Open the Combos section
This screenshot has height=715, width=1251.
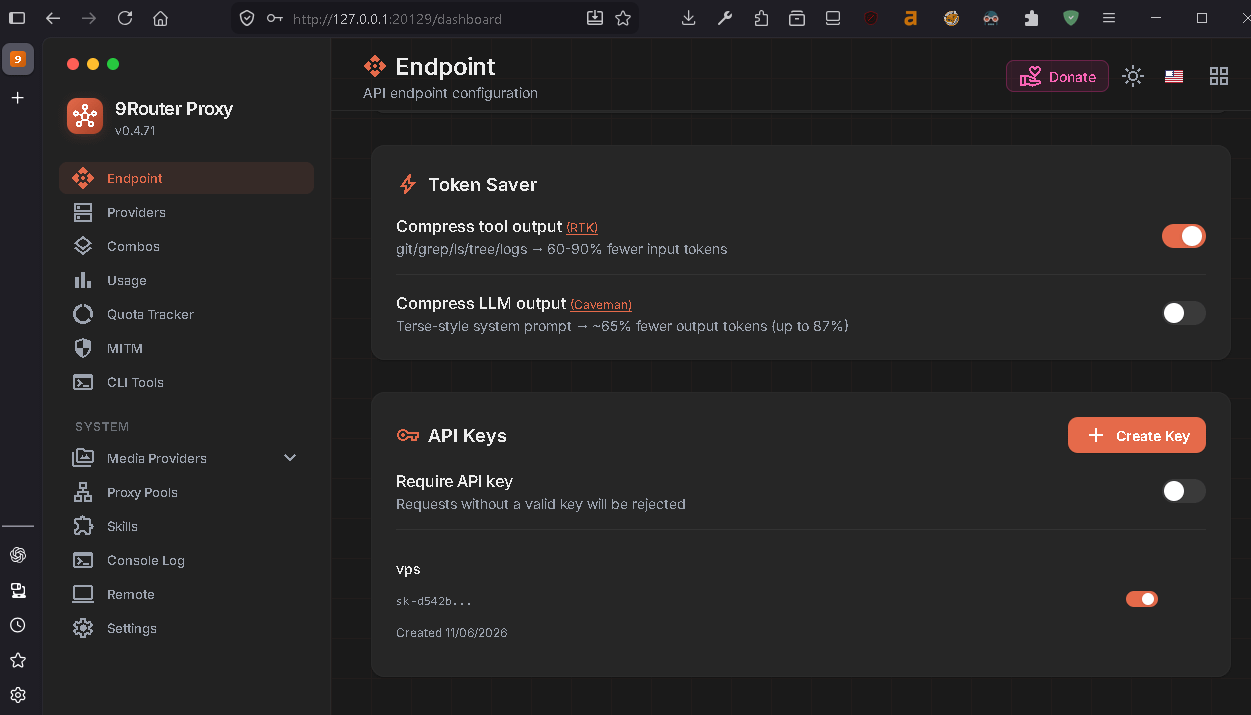(x=187, y=246)
